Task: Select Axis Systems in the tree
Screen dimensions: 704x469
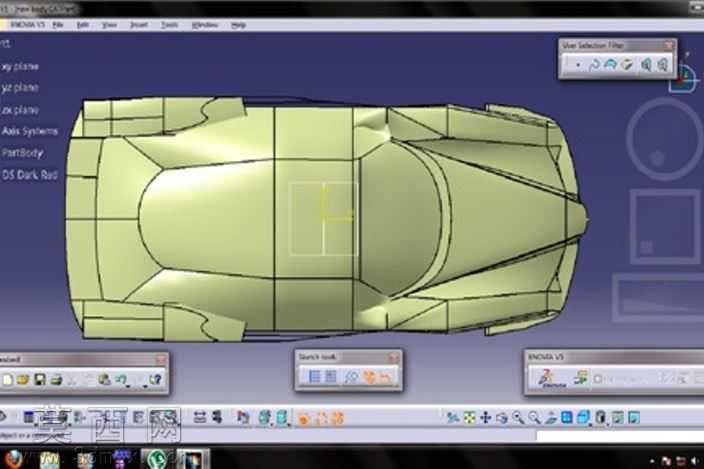Action: [x=30, y=131]
